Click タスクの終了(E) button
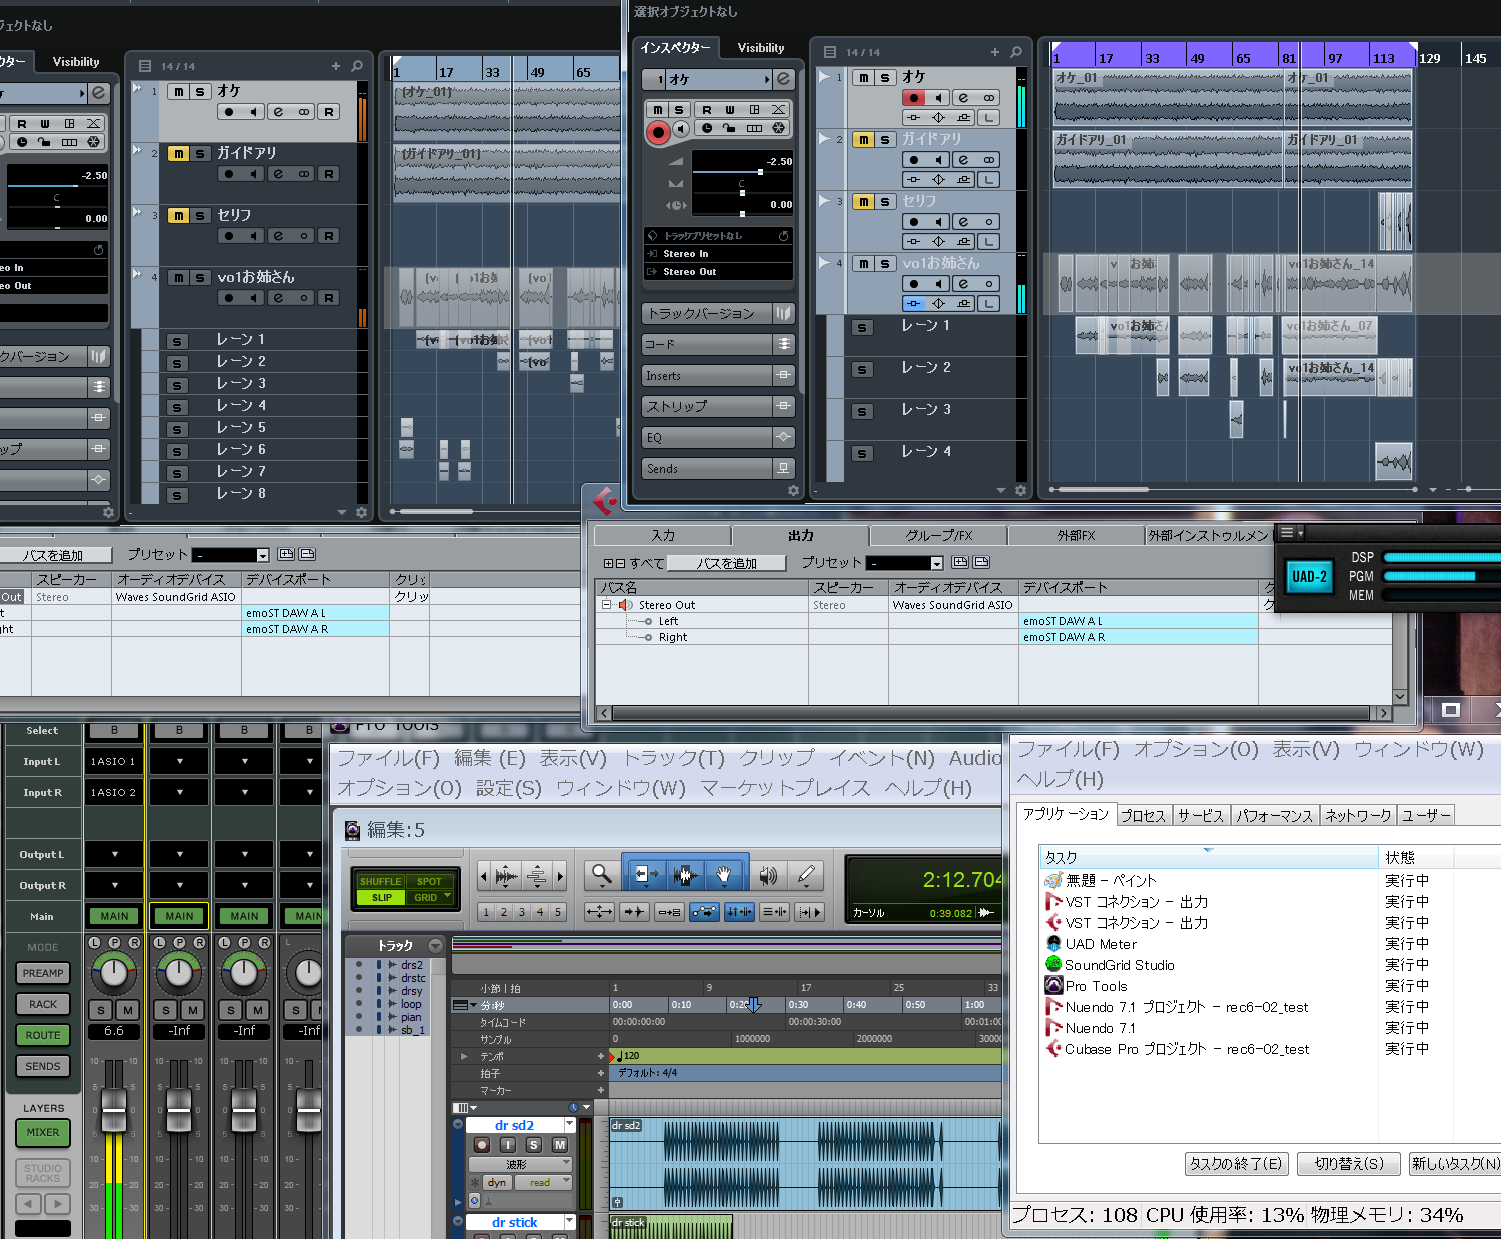 (x=1236, y=1164)
